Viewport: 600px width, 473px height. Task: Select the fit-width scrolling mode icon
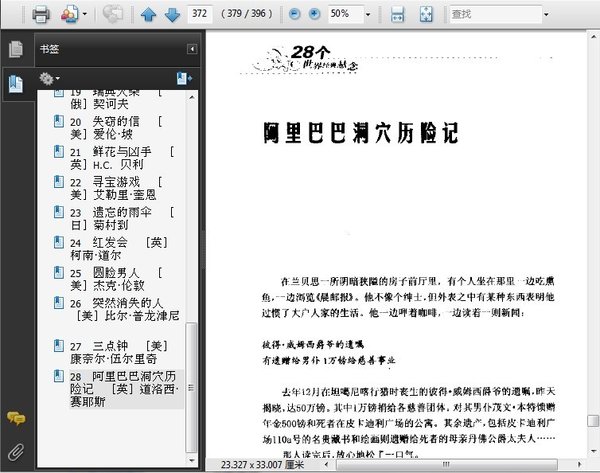coord(398,15)
